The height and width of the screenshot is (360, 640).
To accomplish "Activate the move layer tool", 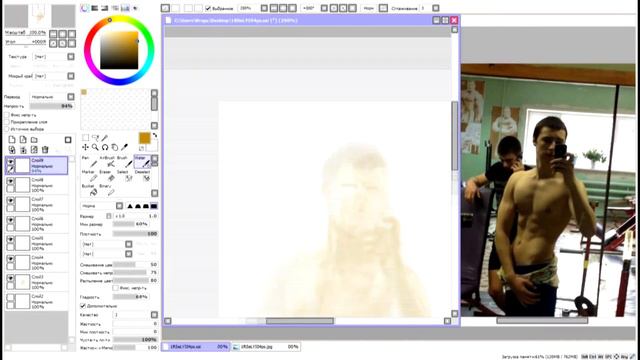I will coord(85,147).
